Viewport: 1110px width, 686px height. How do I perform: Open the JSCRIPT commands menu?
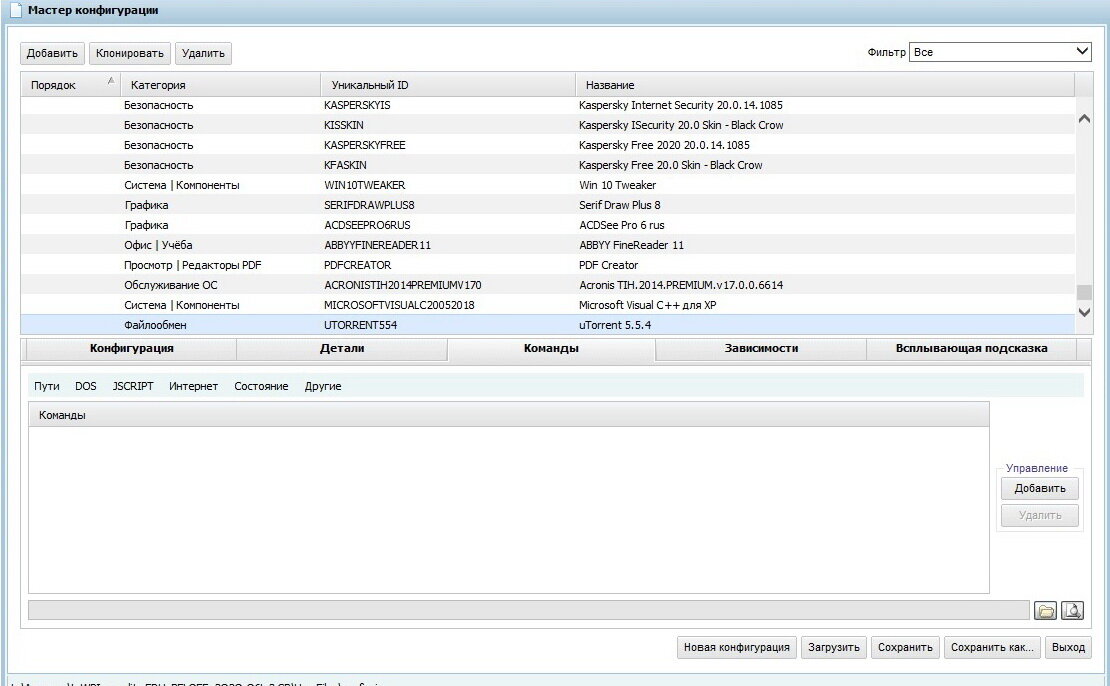[x=133, y=386]
